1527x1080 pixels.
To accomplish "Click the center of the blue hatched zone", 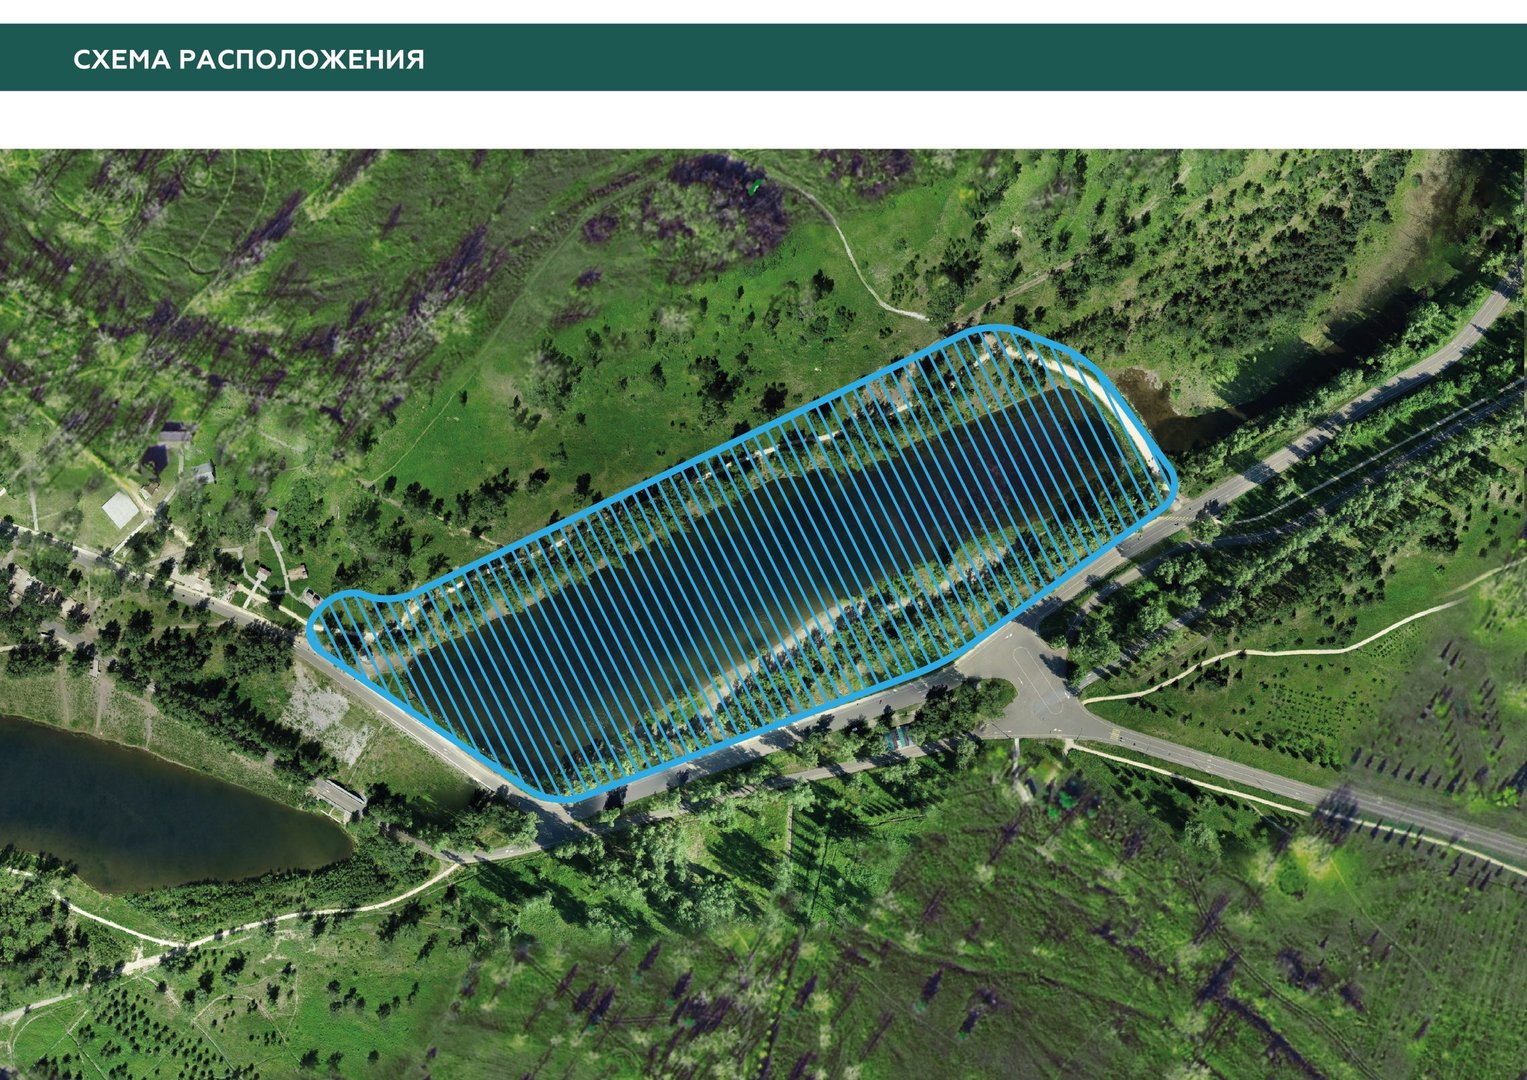I will coord(740,565).
